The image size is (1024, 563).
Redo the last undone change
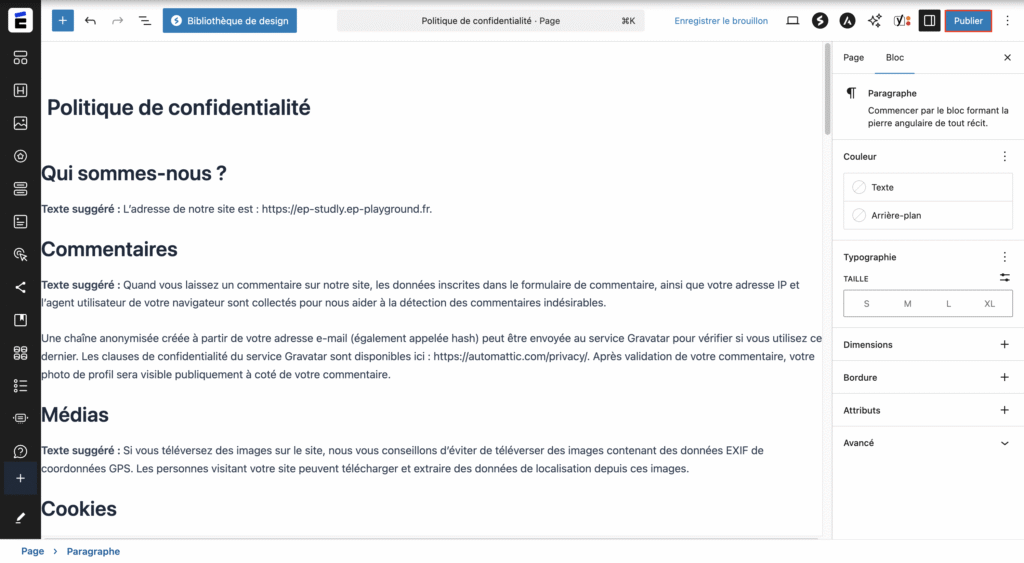118,20
